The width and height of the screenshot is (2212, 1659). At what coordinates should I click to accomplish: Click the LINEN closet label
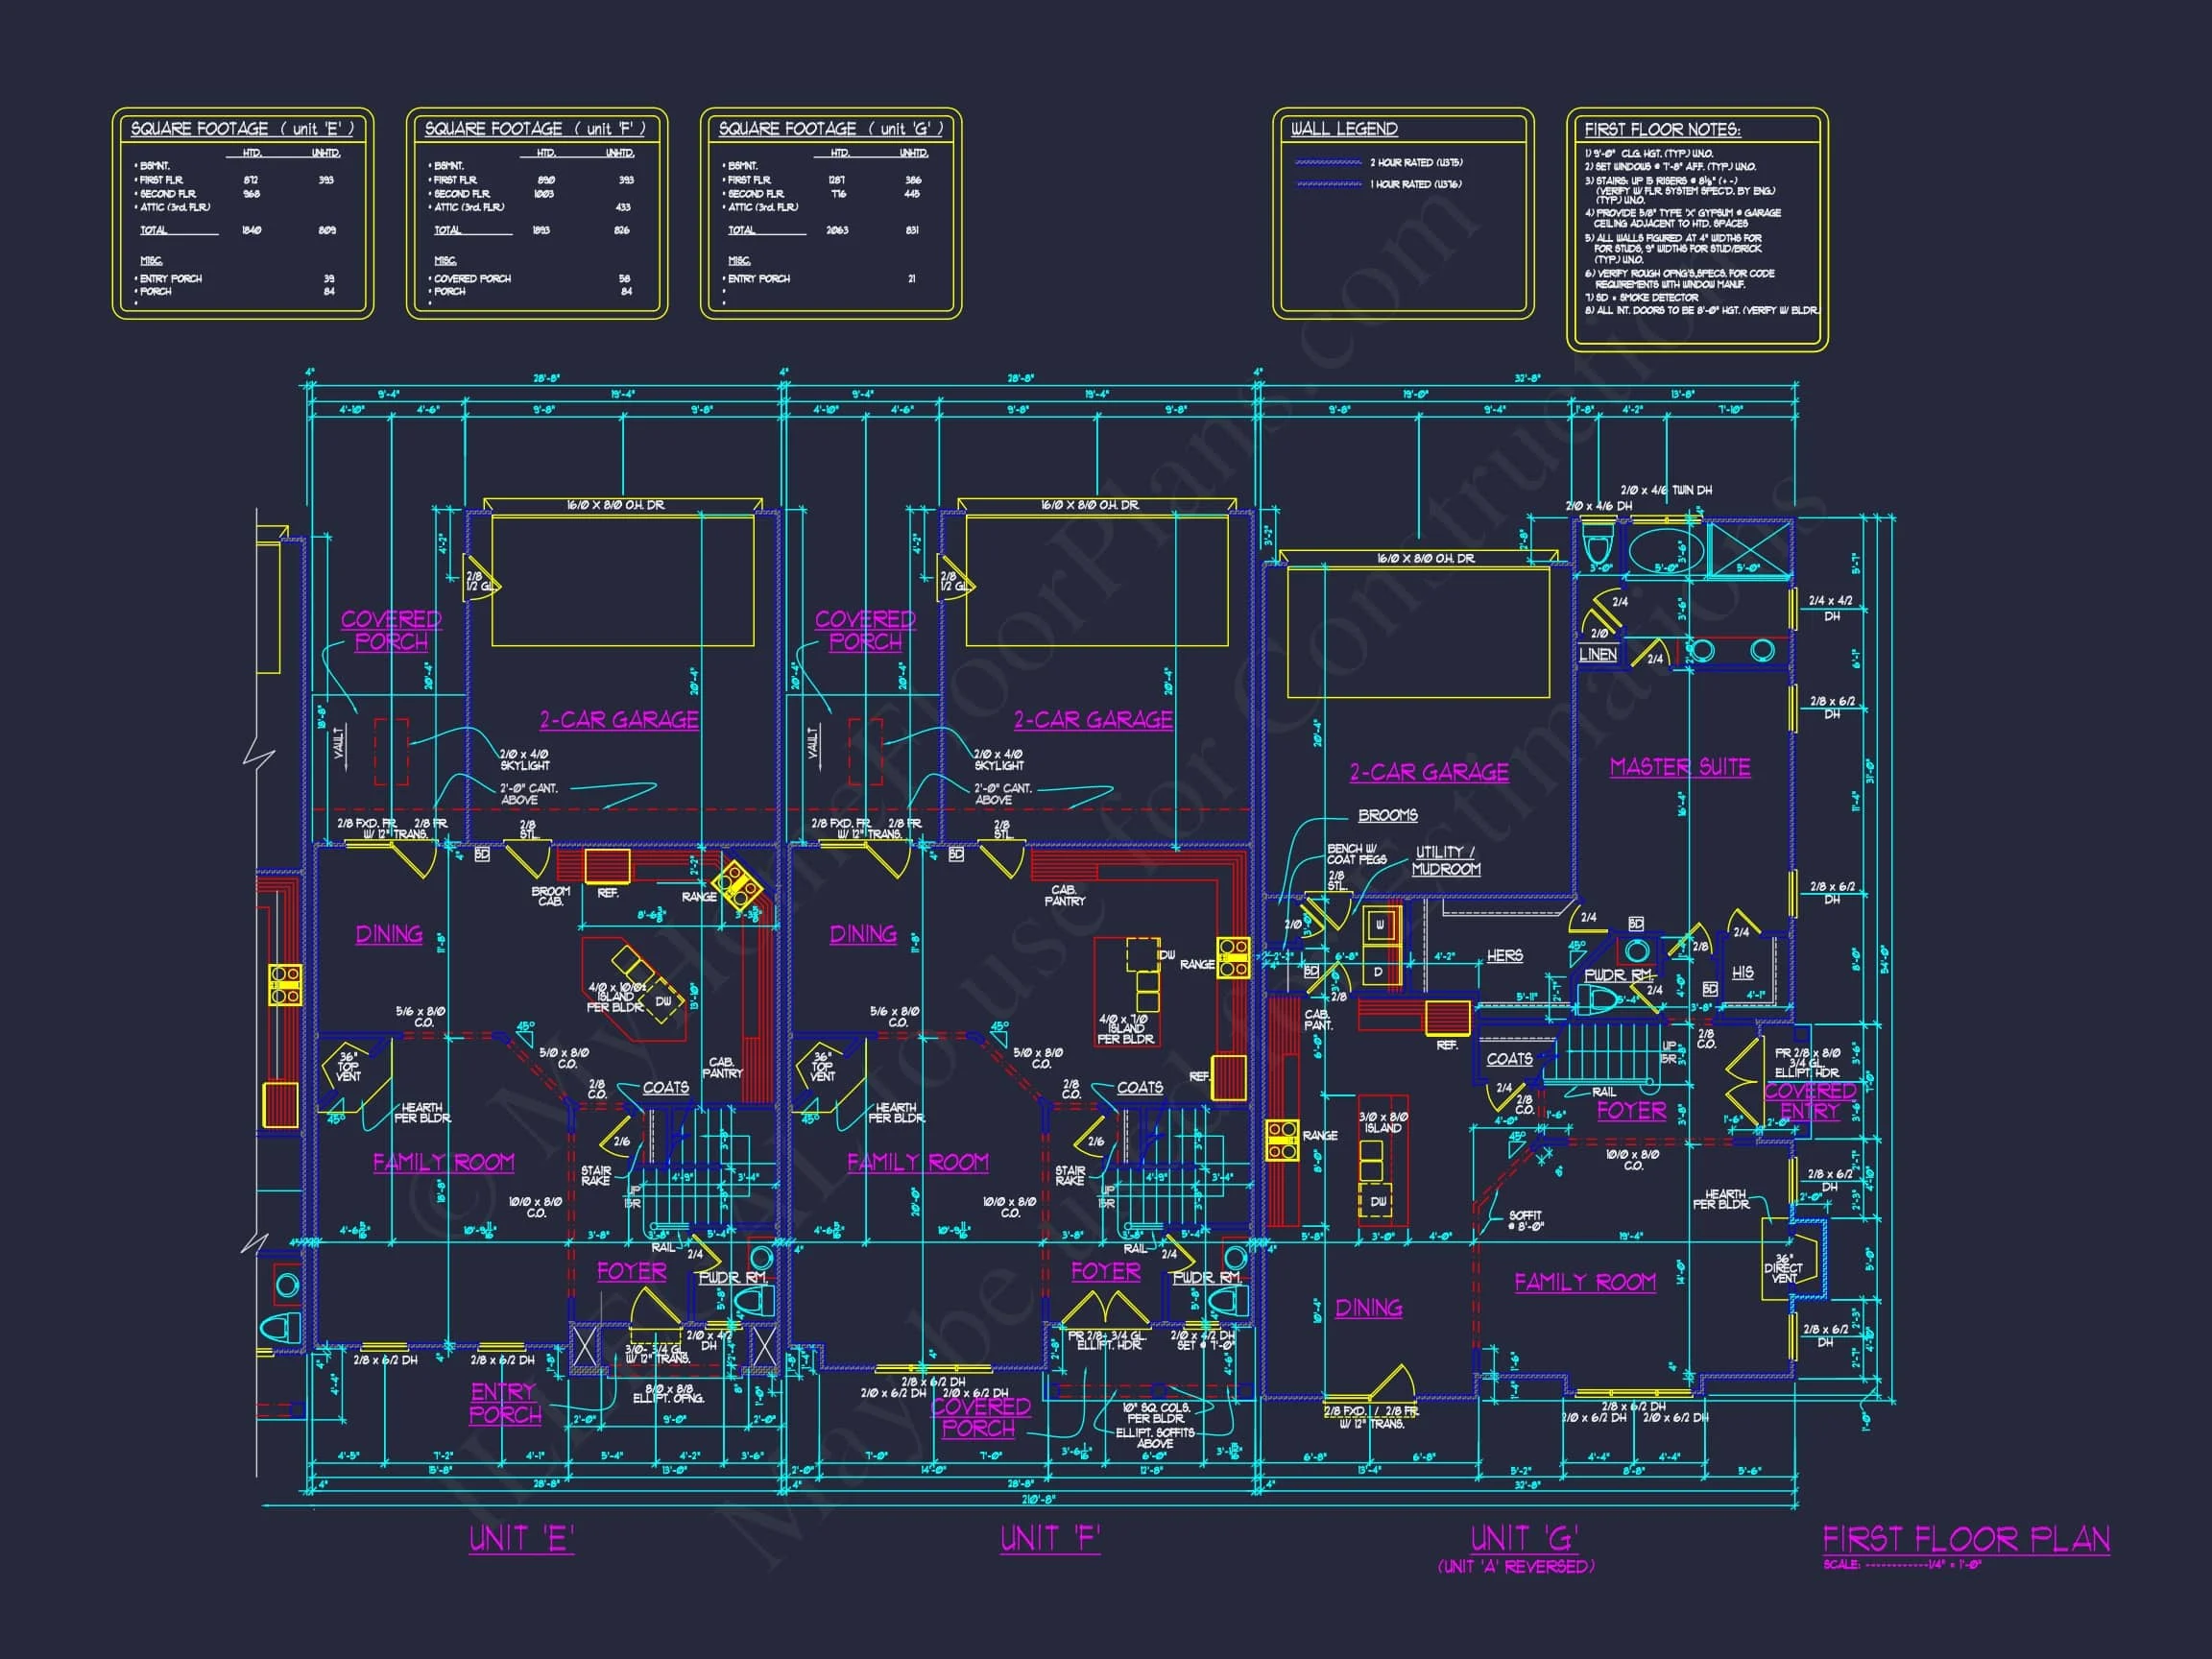[1598, 654]
